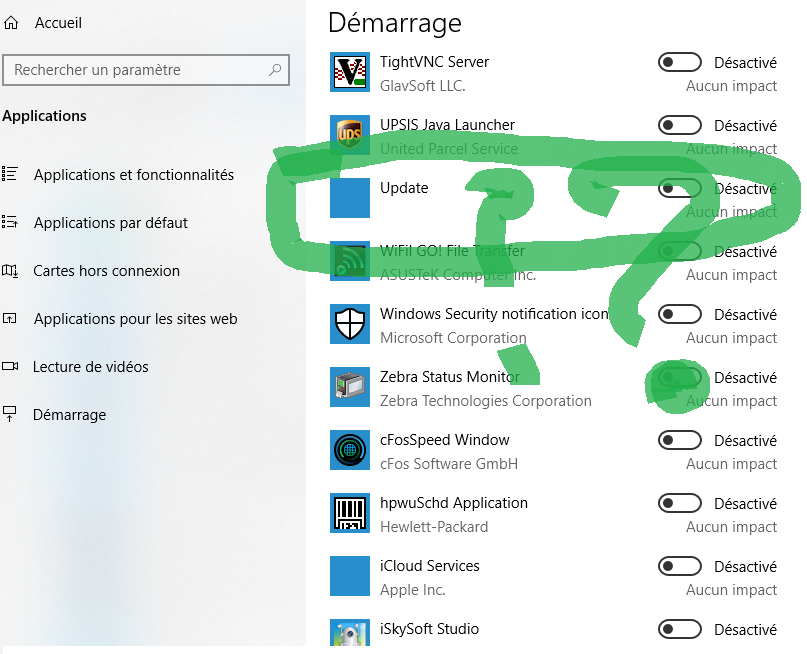Screen dimensions: 807x654
Task: Open Applications pour les sites web
Action: [135, 319]
